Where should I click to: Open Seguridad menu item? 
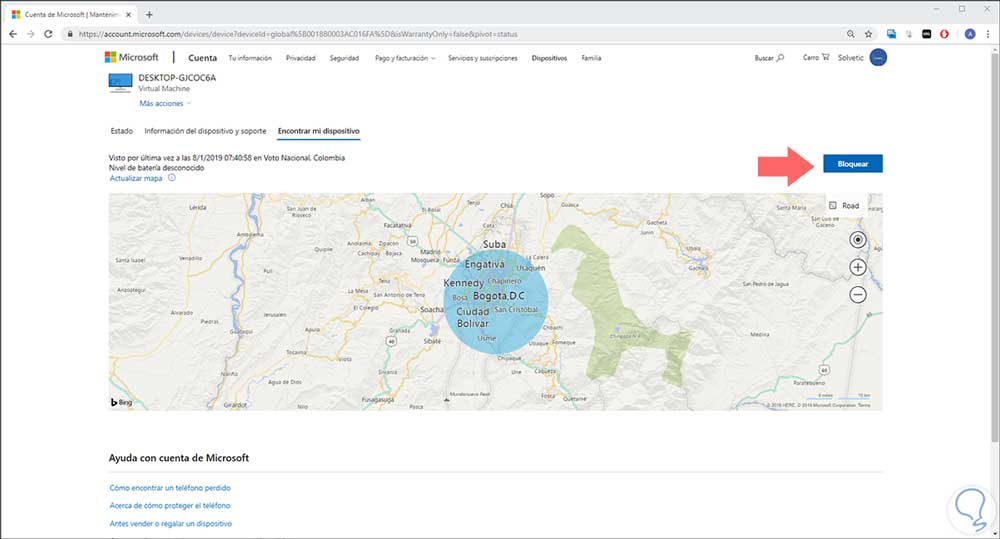344,58
